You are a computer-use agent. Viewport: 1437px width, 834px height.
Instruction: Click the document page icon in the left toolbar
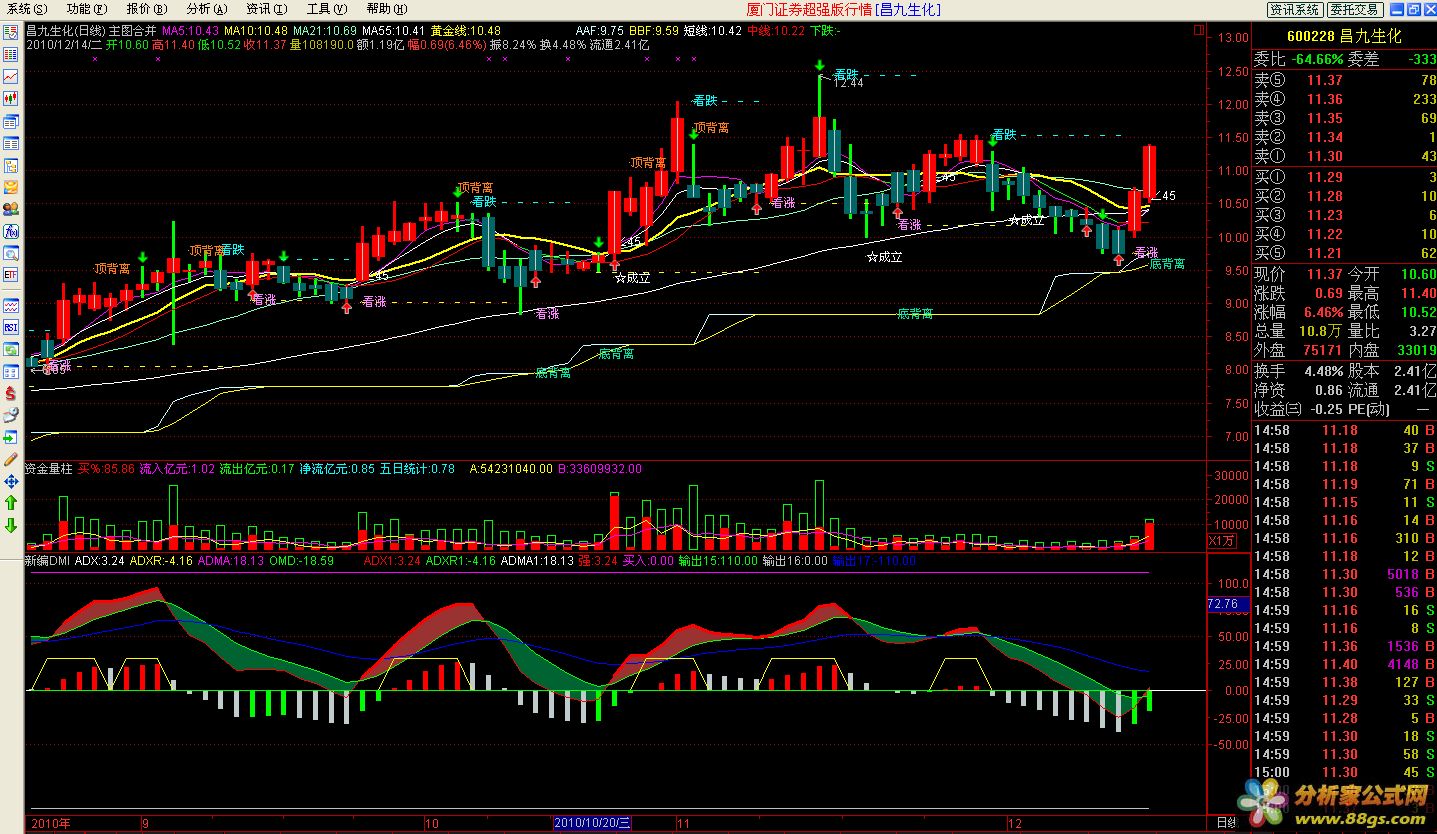11,166
